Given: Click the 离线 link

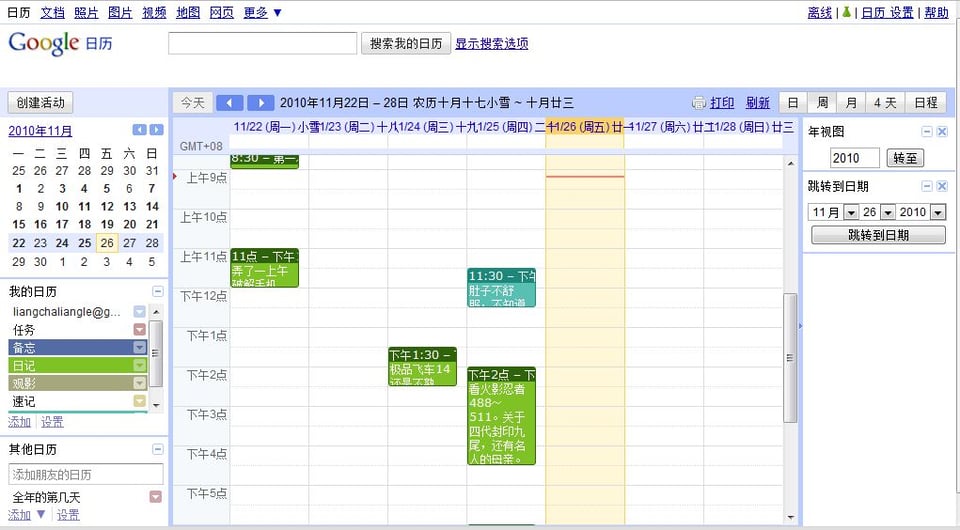Looking at the screenshot, I should [x=820, y=12].
